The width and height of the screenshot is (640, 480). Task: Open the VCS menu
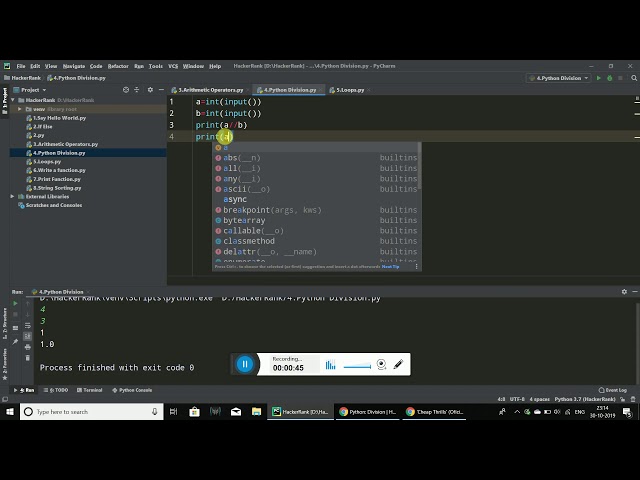click(173, 66)
